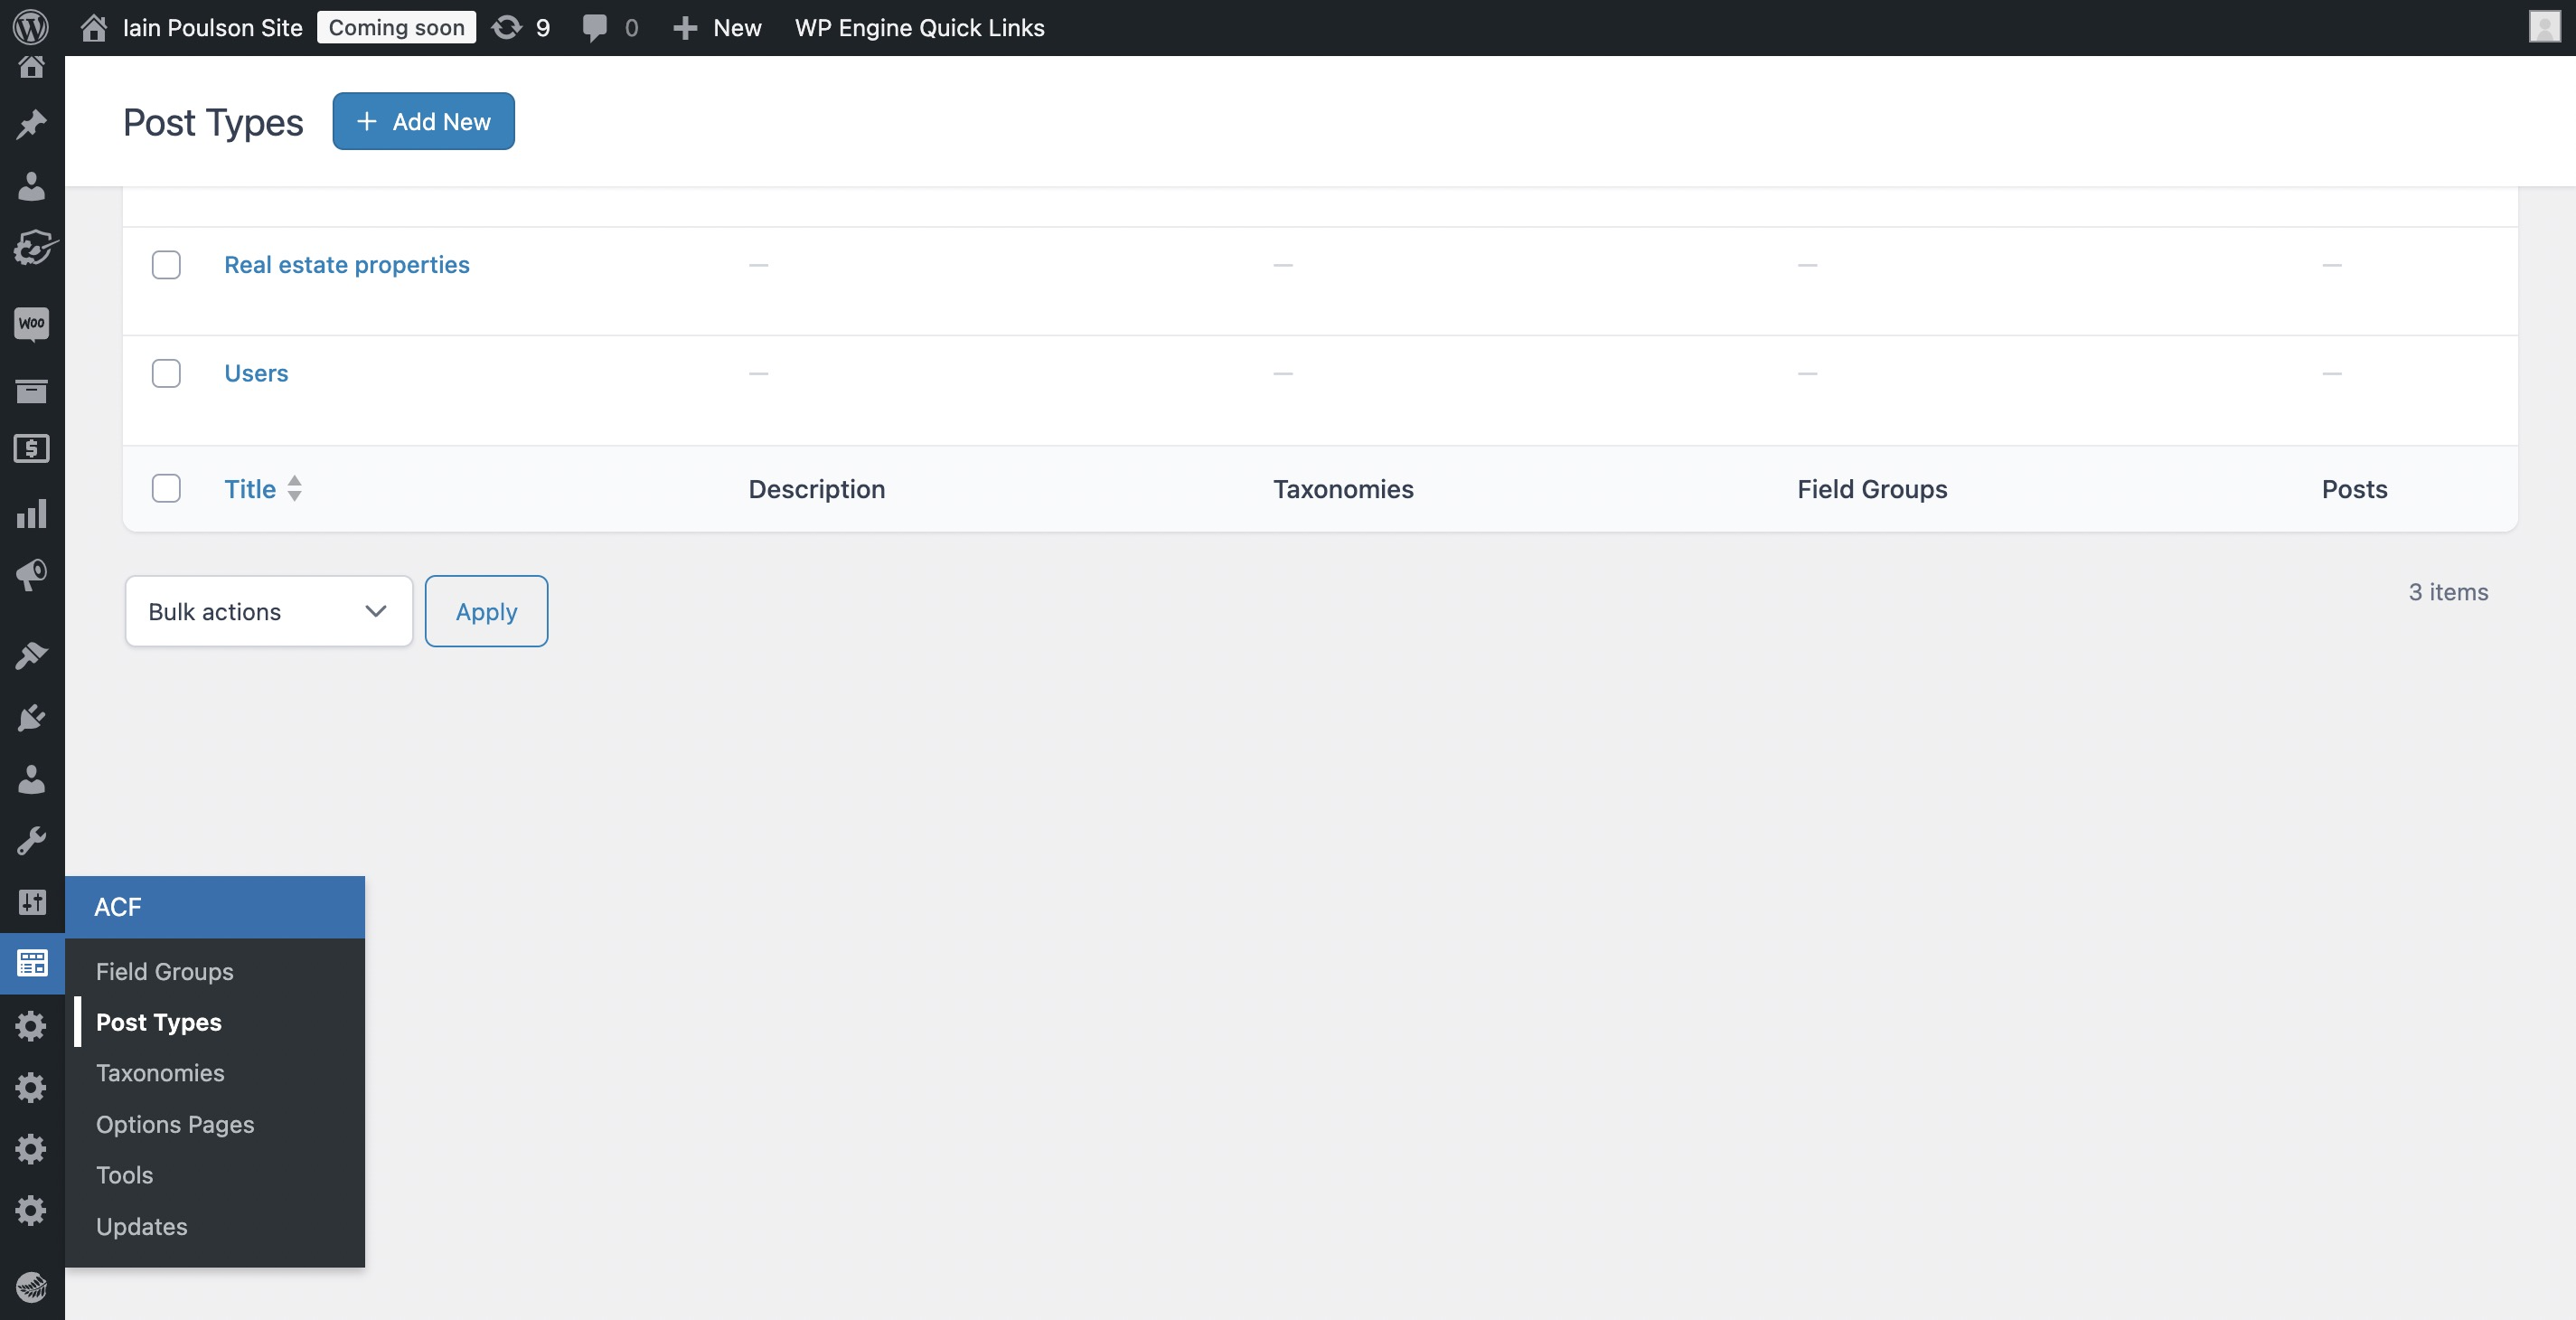Click the ACF submenu header
The image size is (2576, 1320).
pyautogui.click(x=215, y=907)
